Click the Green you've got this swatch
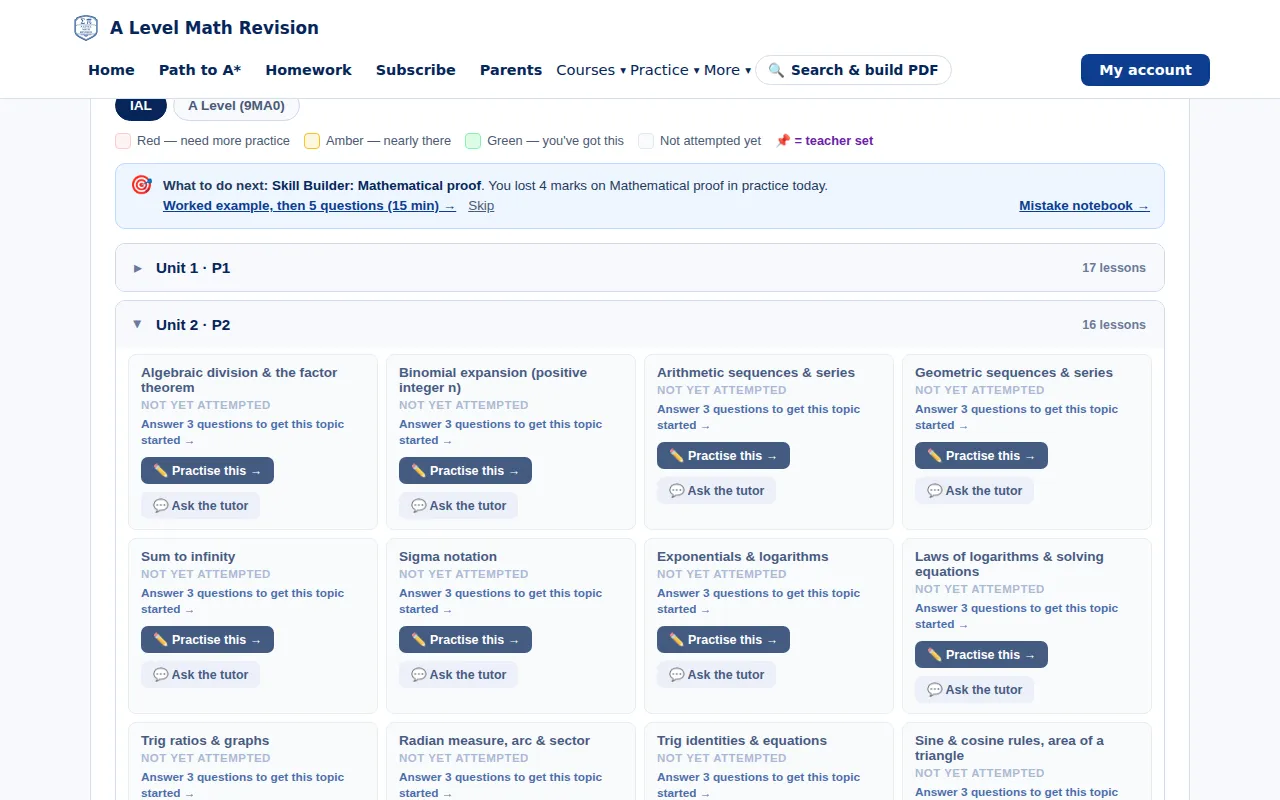The height and width of the screenshot is (800, 1280). click(x=473, y=141)
